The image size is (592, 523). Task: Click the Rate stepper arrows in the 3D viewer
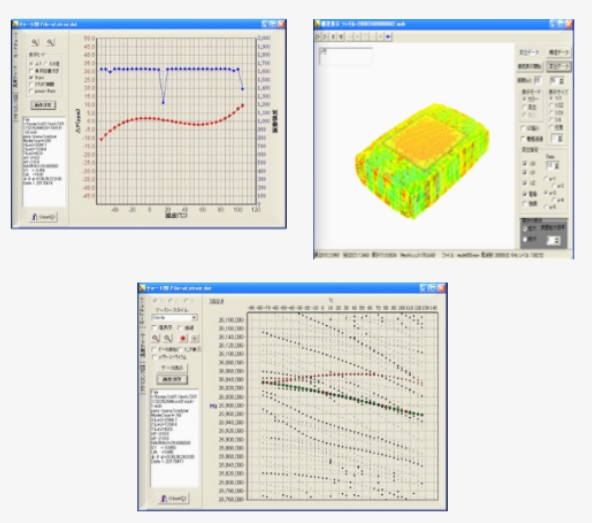[557, 165]
